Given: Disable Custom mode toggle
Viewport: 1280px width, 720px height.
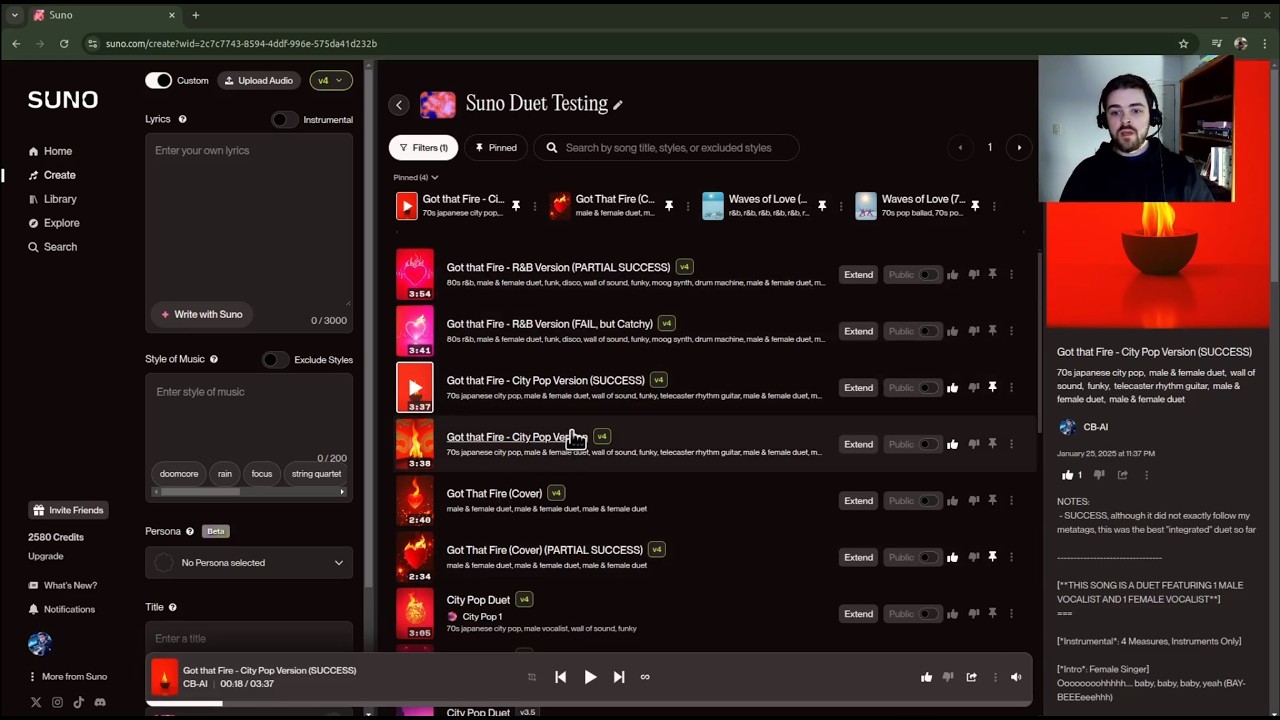Looking at the screenshot, I should coord(158,80).
